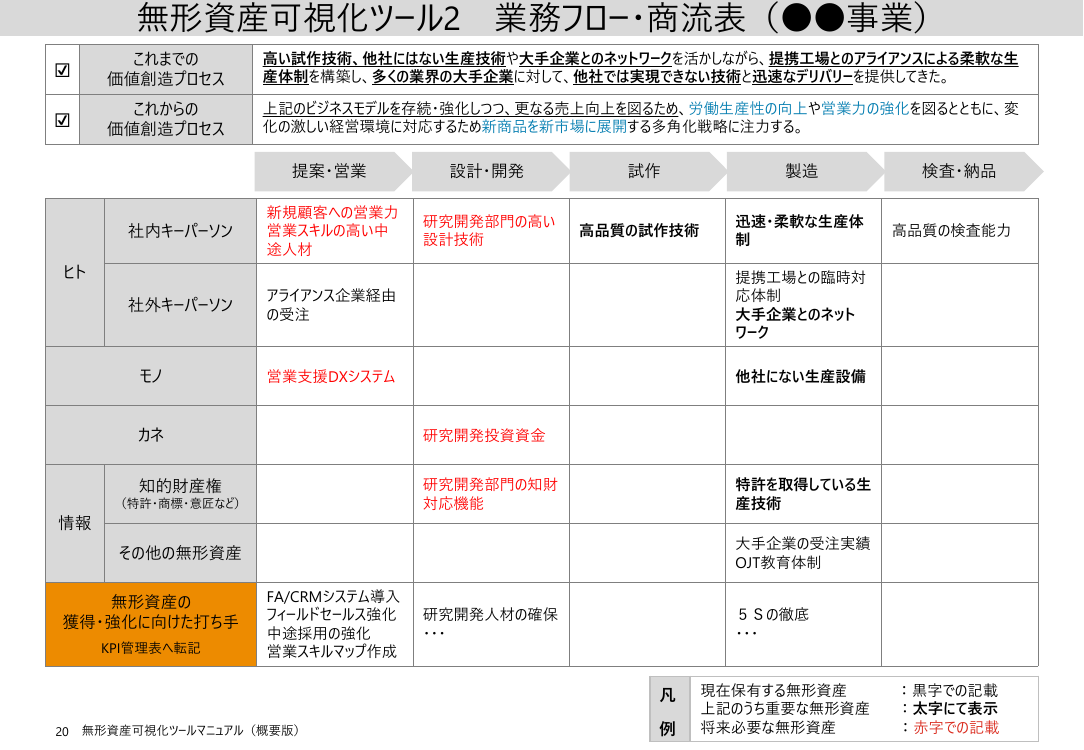Click the blue text 営業力の強化

click(x=865, y=109)
